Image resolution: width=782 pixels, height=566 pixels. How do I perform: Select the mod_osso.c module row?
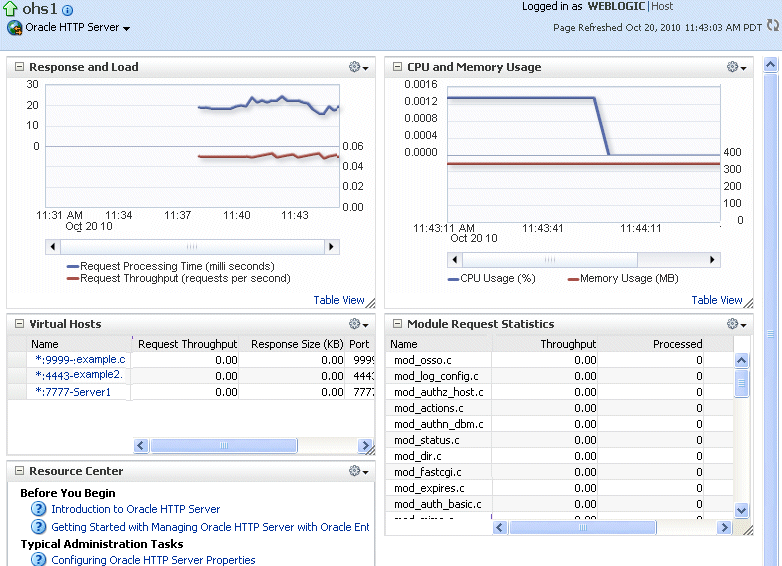[x=560, y=360]
